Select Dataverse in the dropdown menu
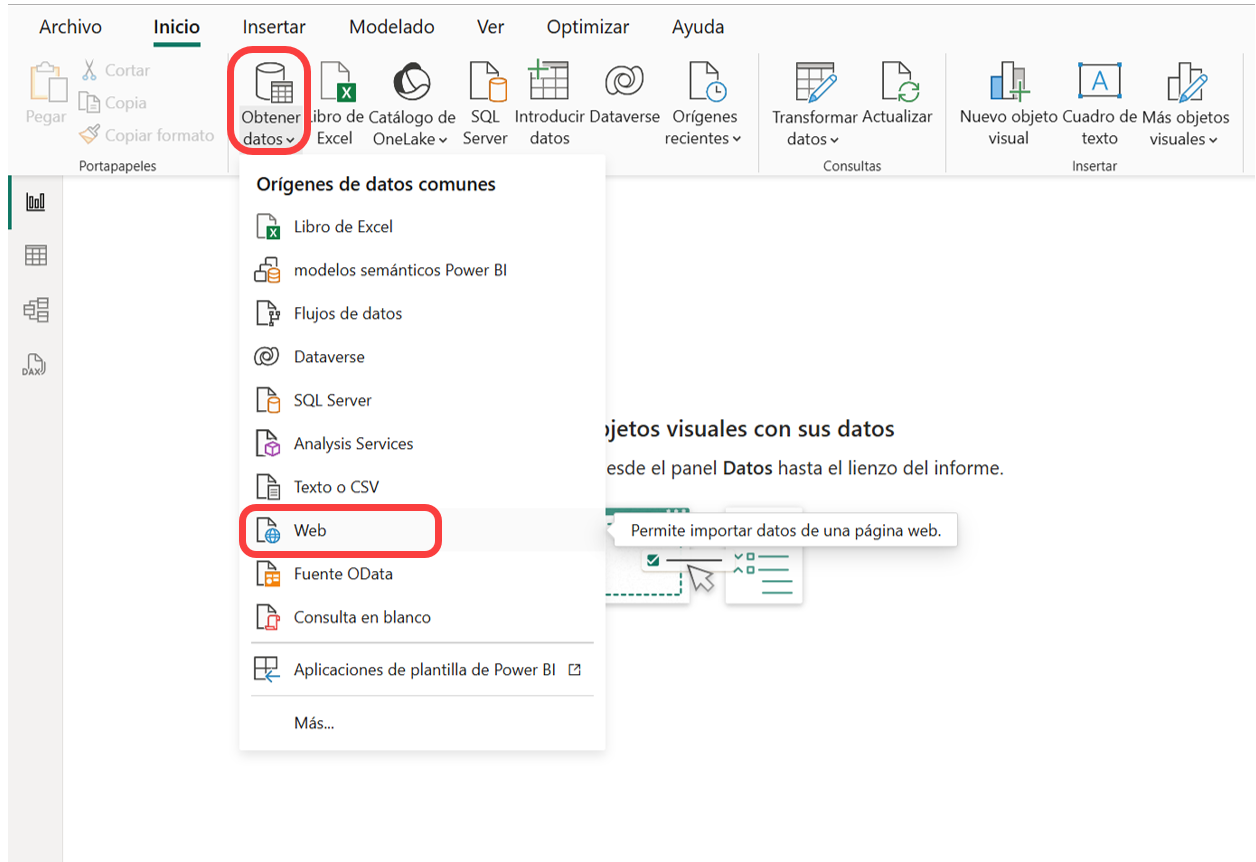This screenshot has height=862, width=1256. 422,357
